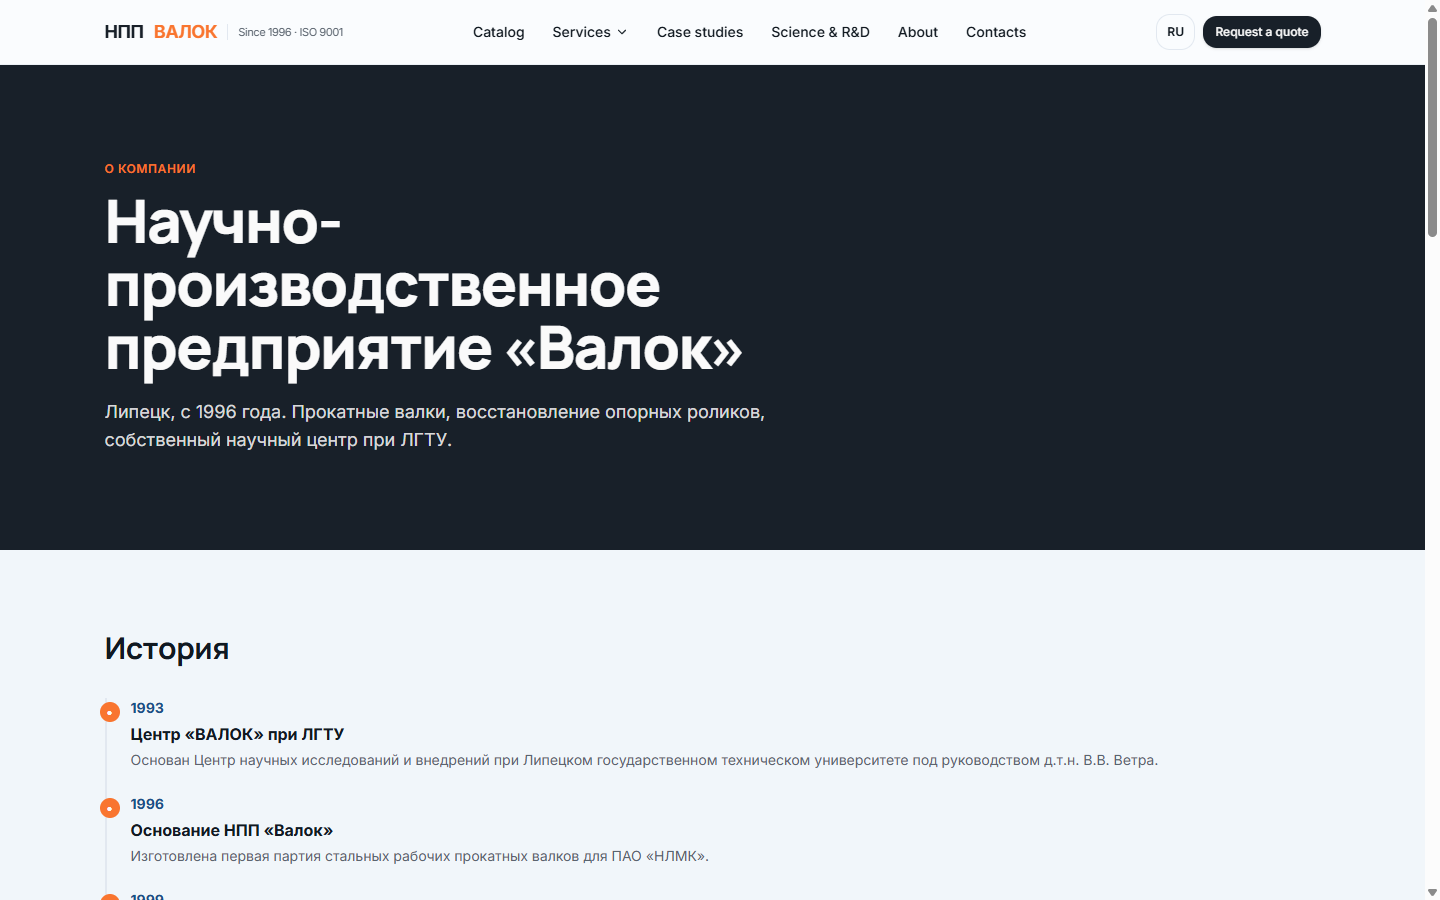Switch language with the RU button
Image resolution: width=1440 pixels, height=900 pixels.
point(1175,32)
